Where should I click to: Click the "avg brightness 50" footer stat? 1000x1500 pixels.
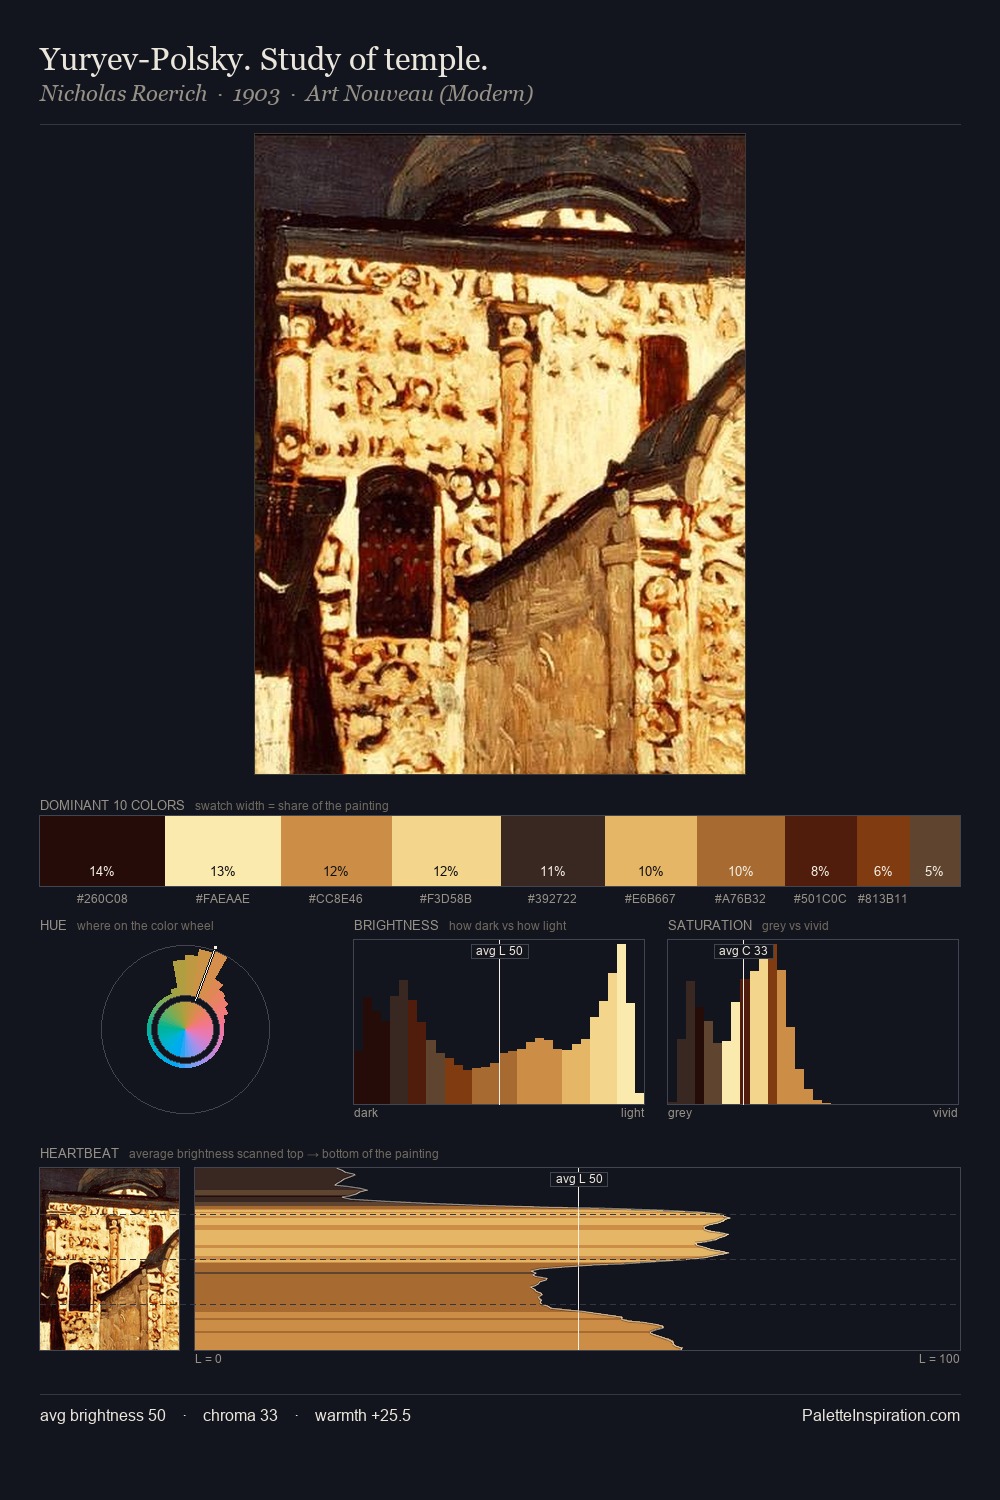pyautogui.click(x=103, y=1415)
